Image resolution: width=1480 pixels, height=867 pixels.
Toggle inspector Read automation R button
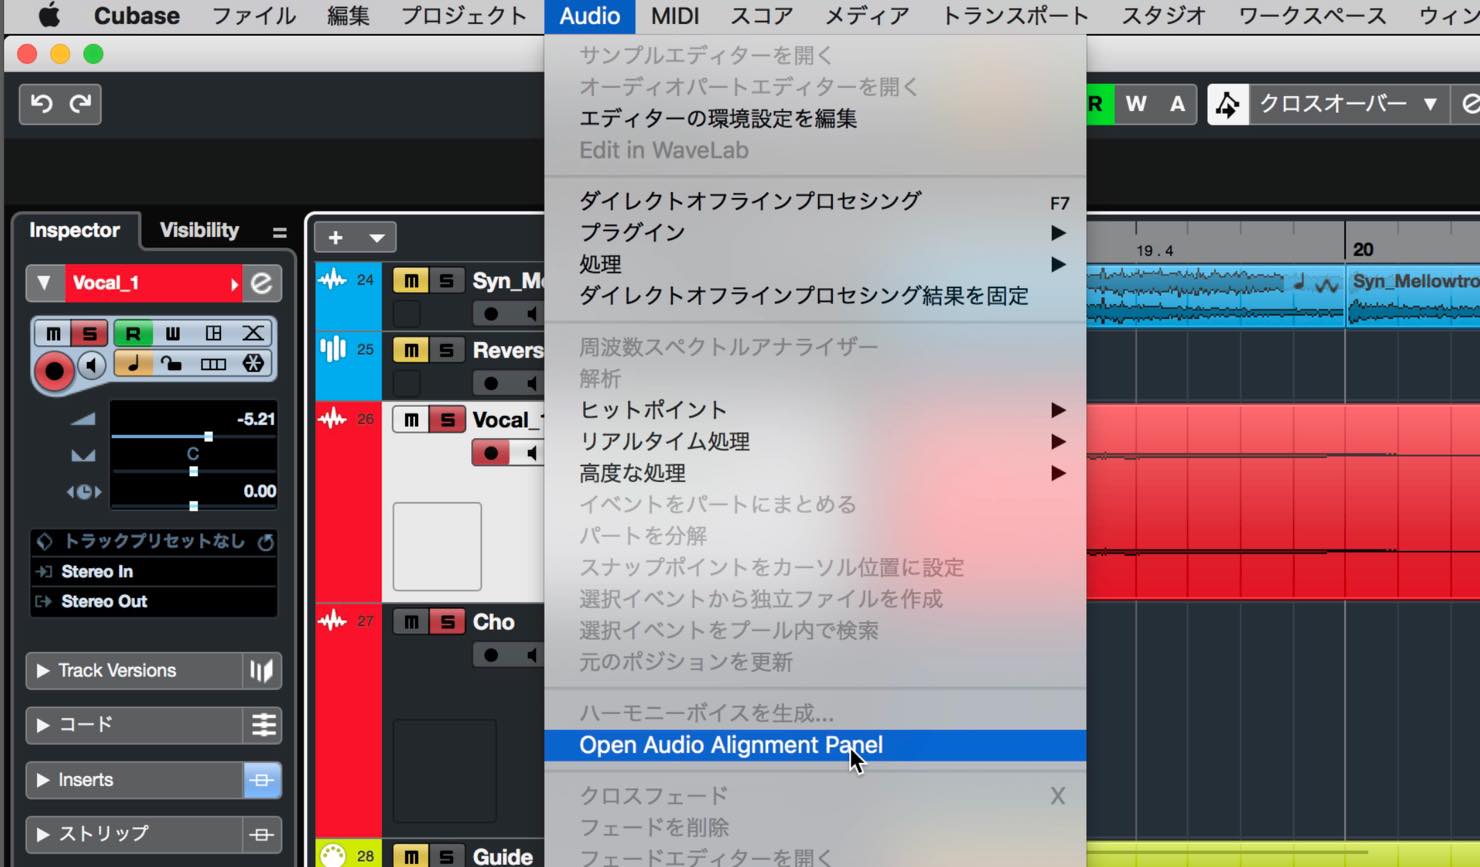(132, 333)
